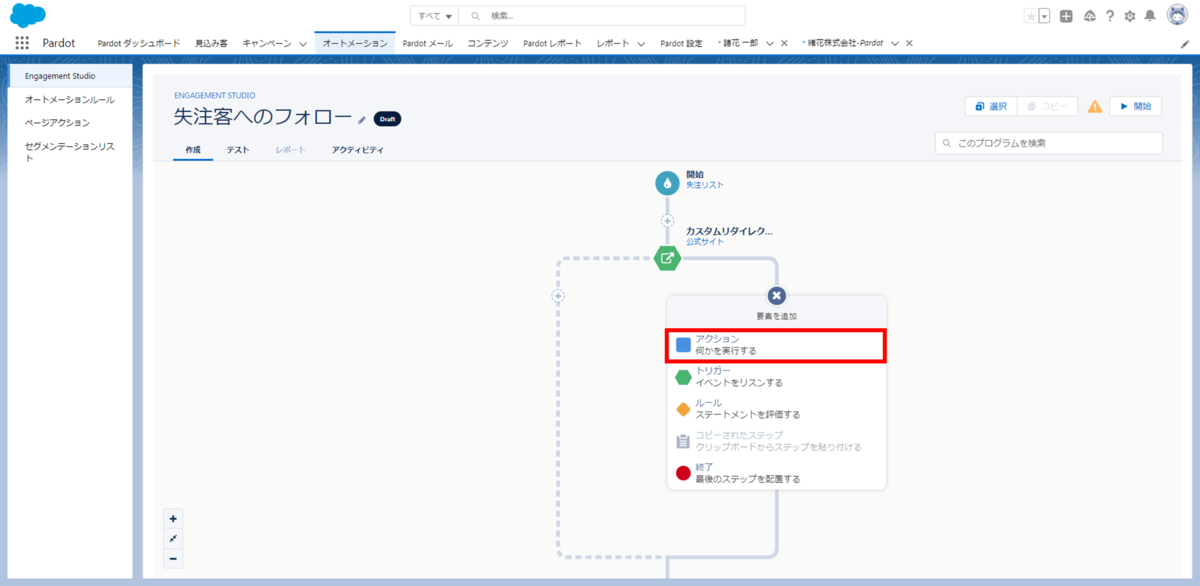Zoom out the canvas with minus
The height and width of the screenshot is (586, 1200).
173,558
